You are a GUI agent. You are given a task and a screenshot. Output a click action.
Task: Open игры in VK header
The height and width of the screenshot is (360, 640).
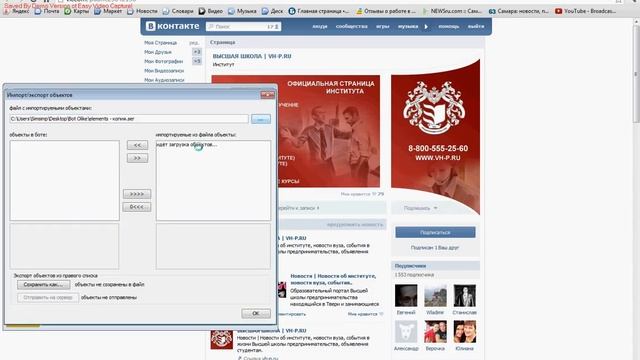pos(382,27)
